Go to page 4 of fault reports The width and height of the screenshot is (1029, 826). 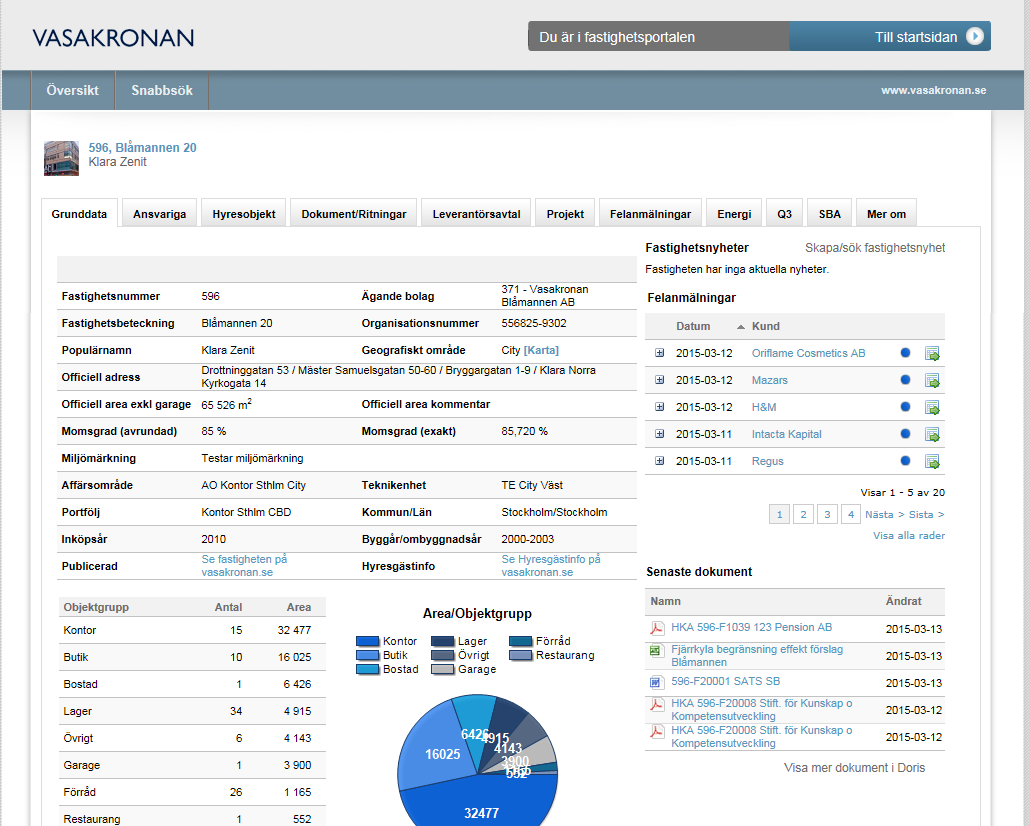(850, 514)
